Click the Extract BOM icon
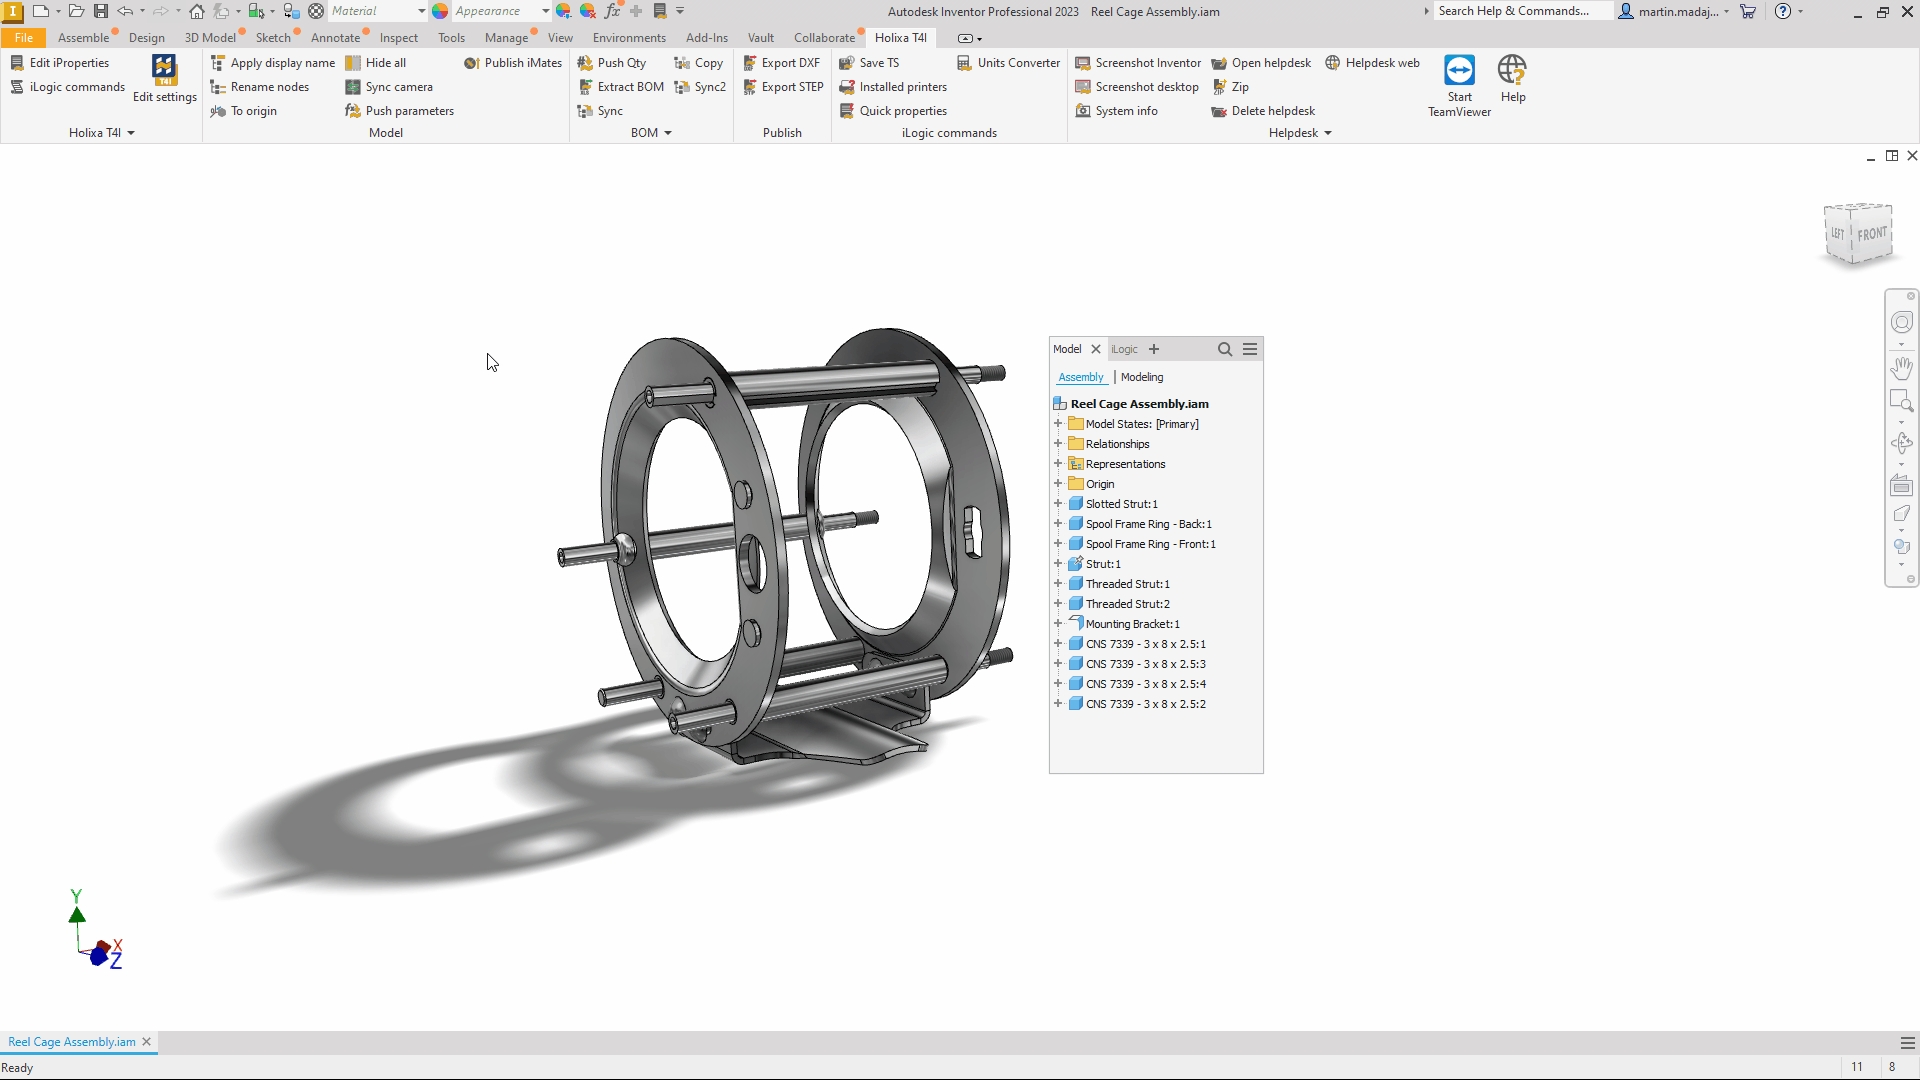Image resolution: width=1920 pixels, height=1080 pixels. 586,87
